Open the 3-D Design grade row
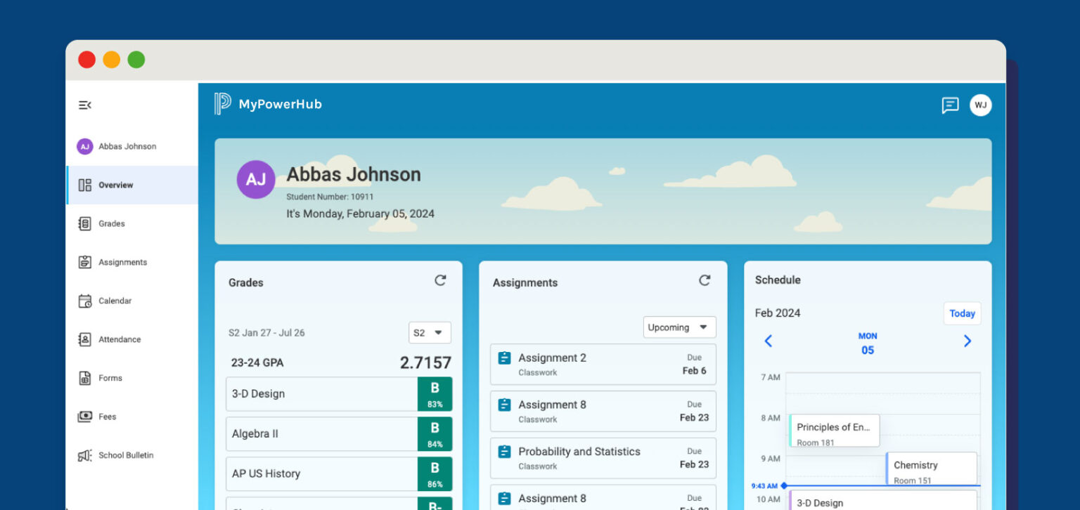The image size is (1080, 510). coord(339,394)
